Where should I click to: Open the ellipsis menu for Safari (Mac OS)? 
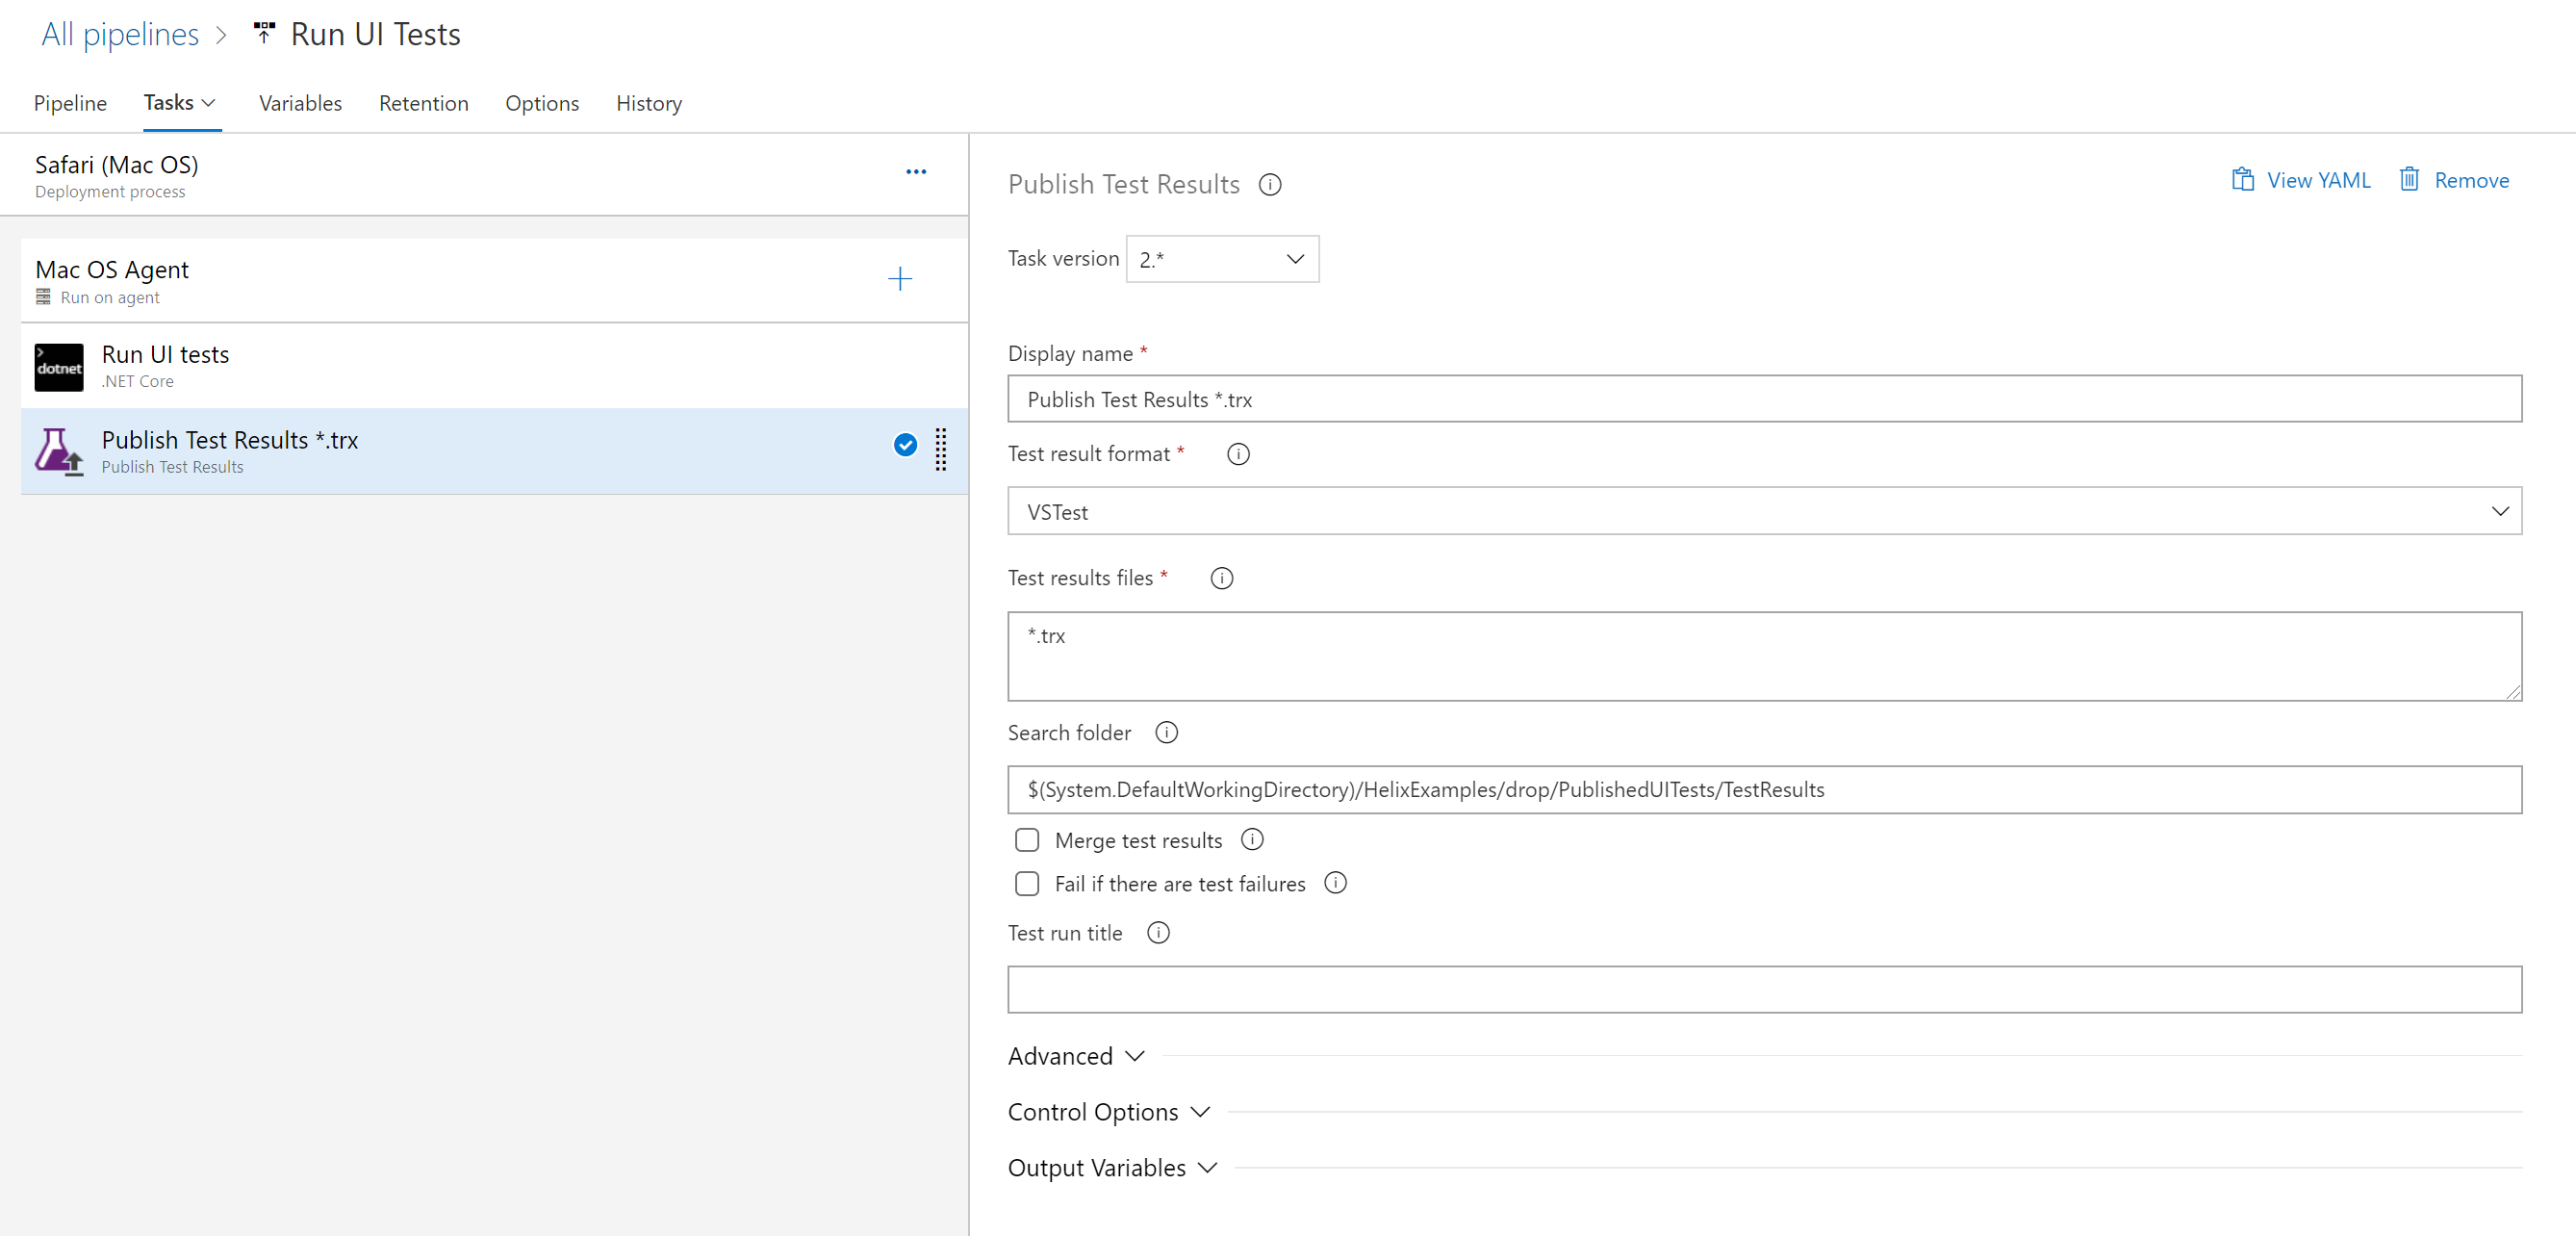pyautogui.click(x=915, y=172)
